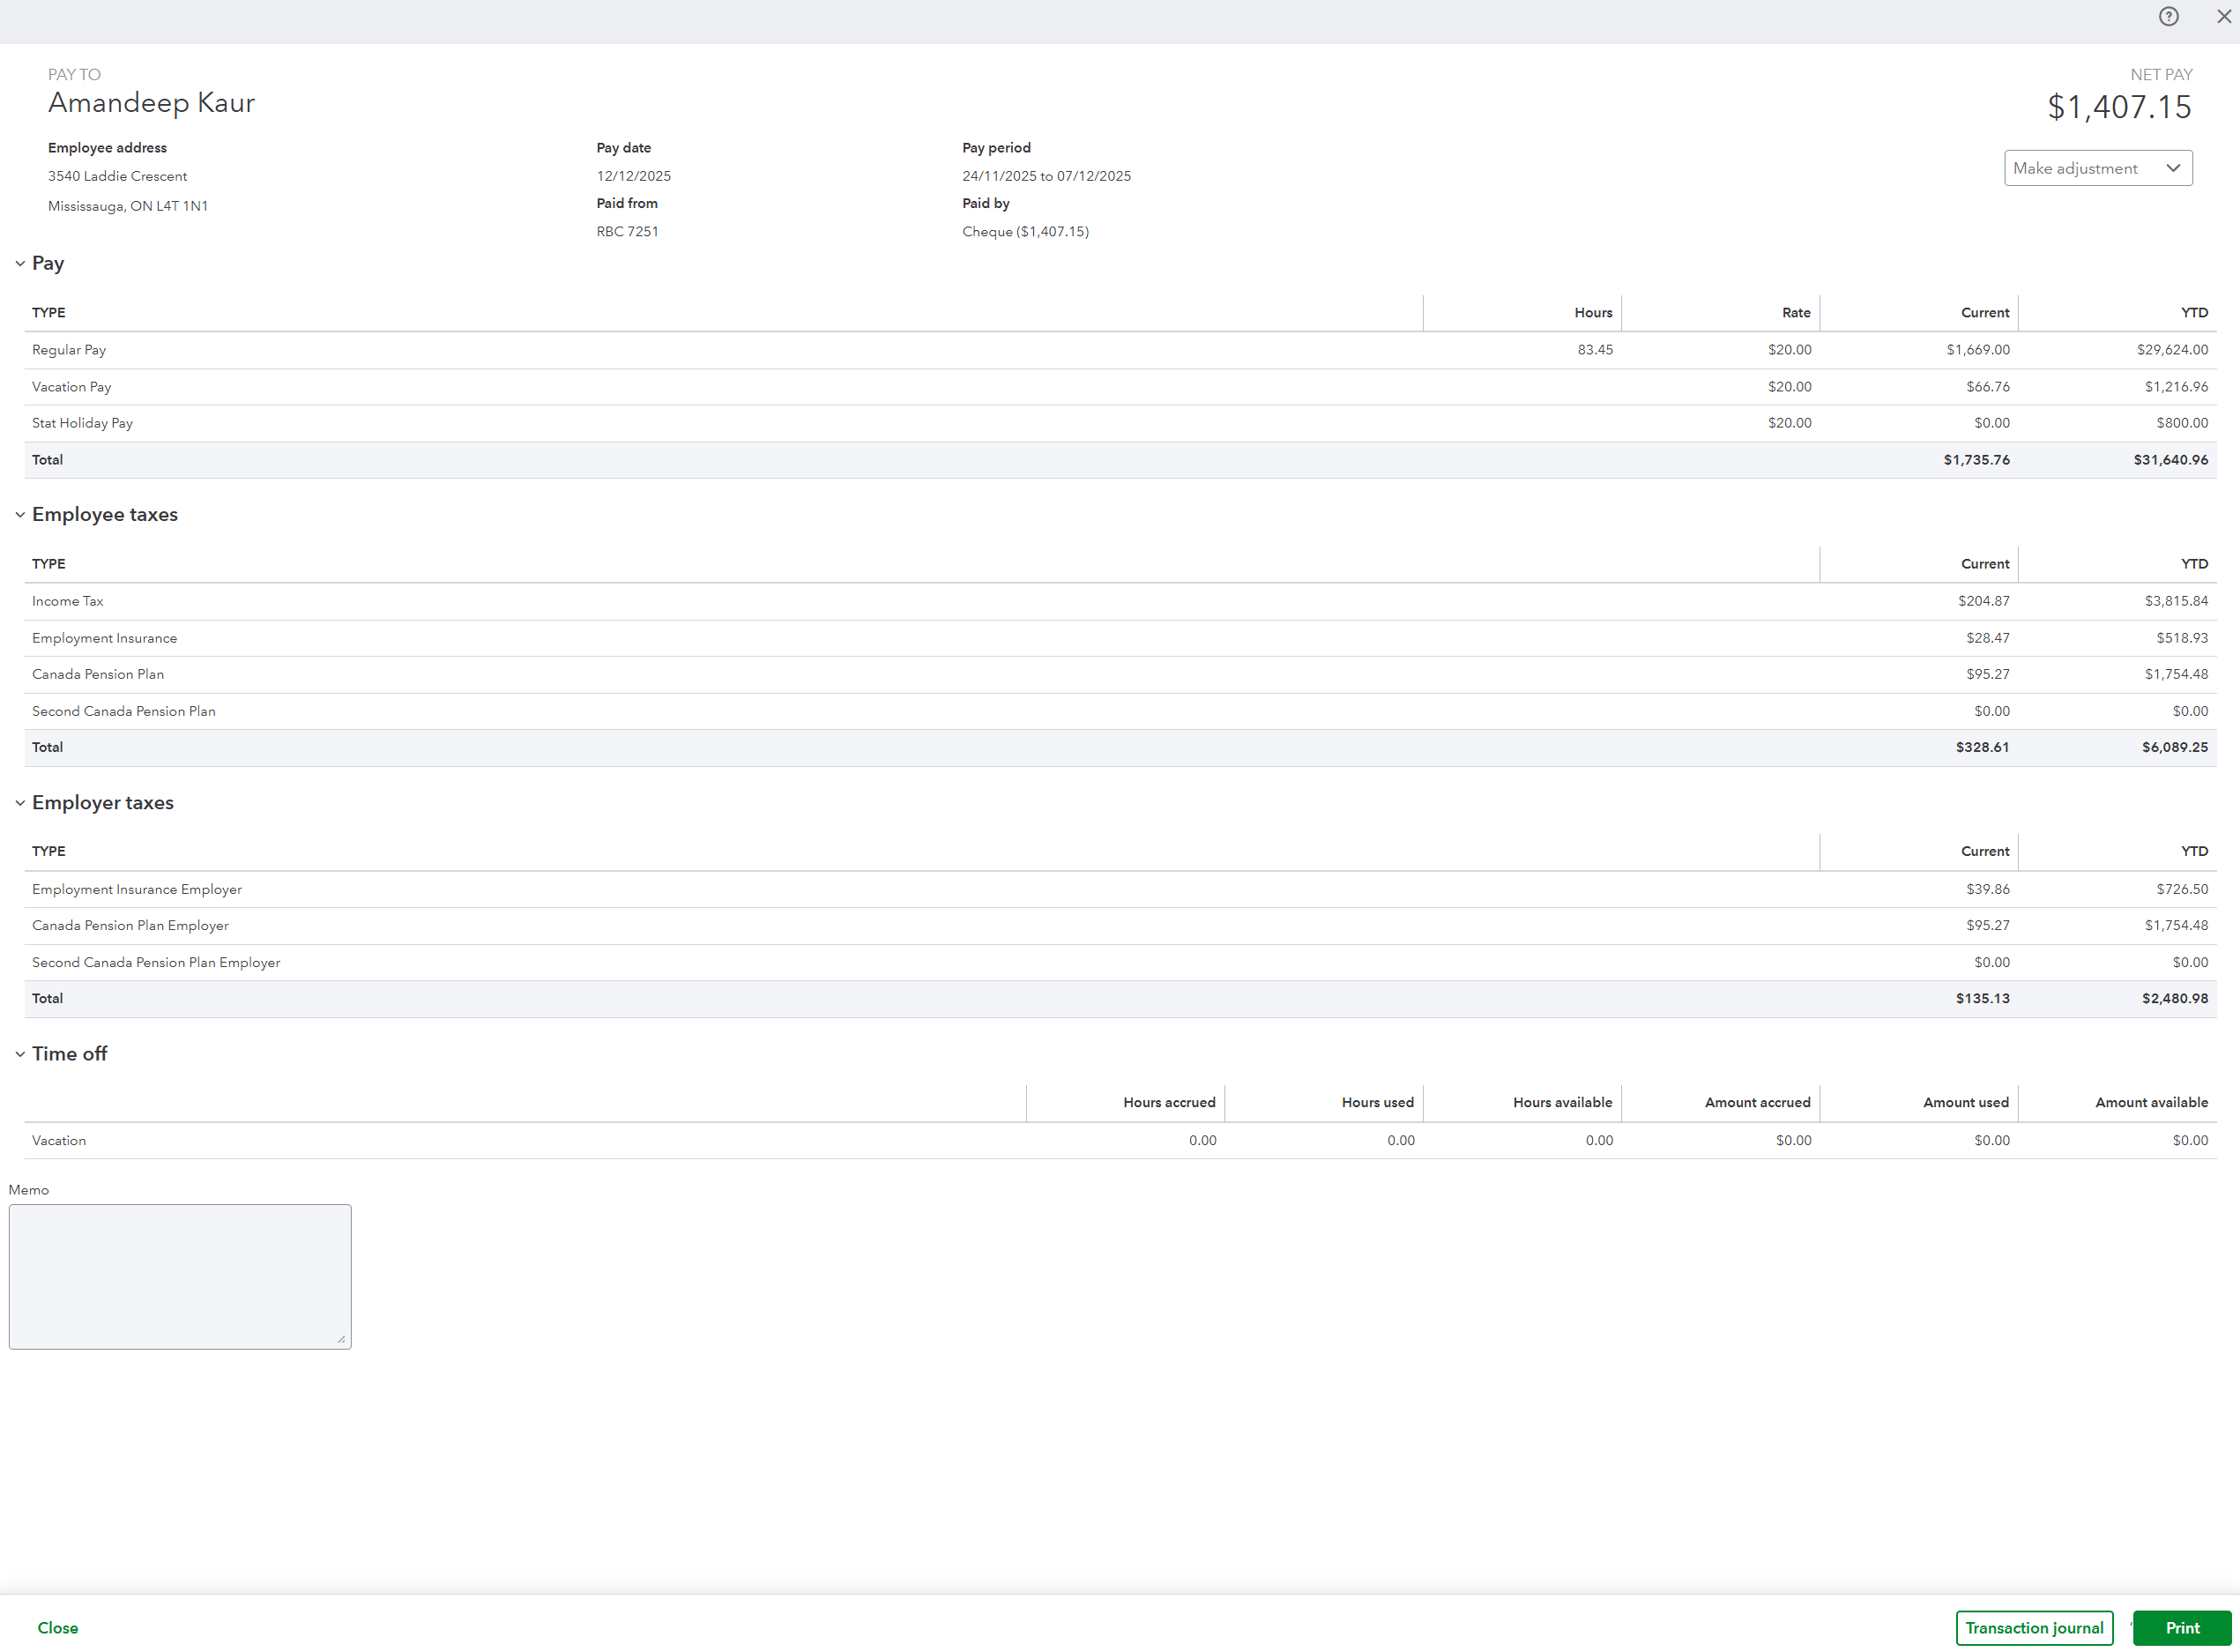Click the Amount available column header
The height and width of the screenshot is (1652, 2240).
pyautogui.click(x=2150, y=1103)
